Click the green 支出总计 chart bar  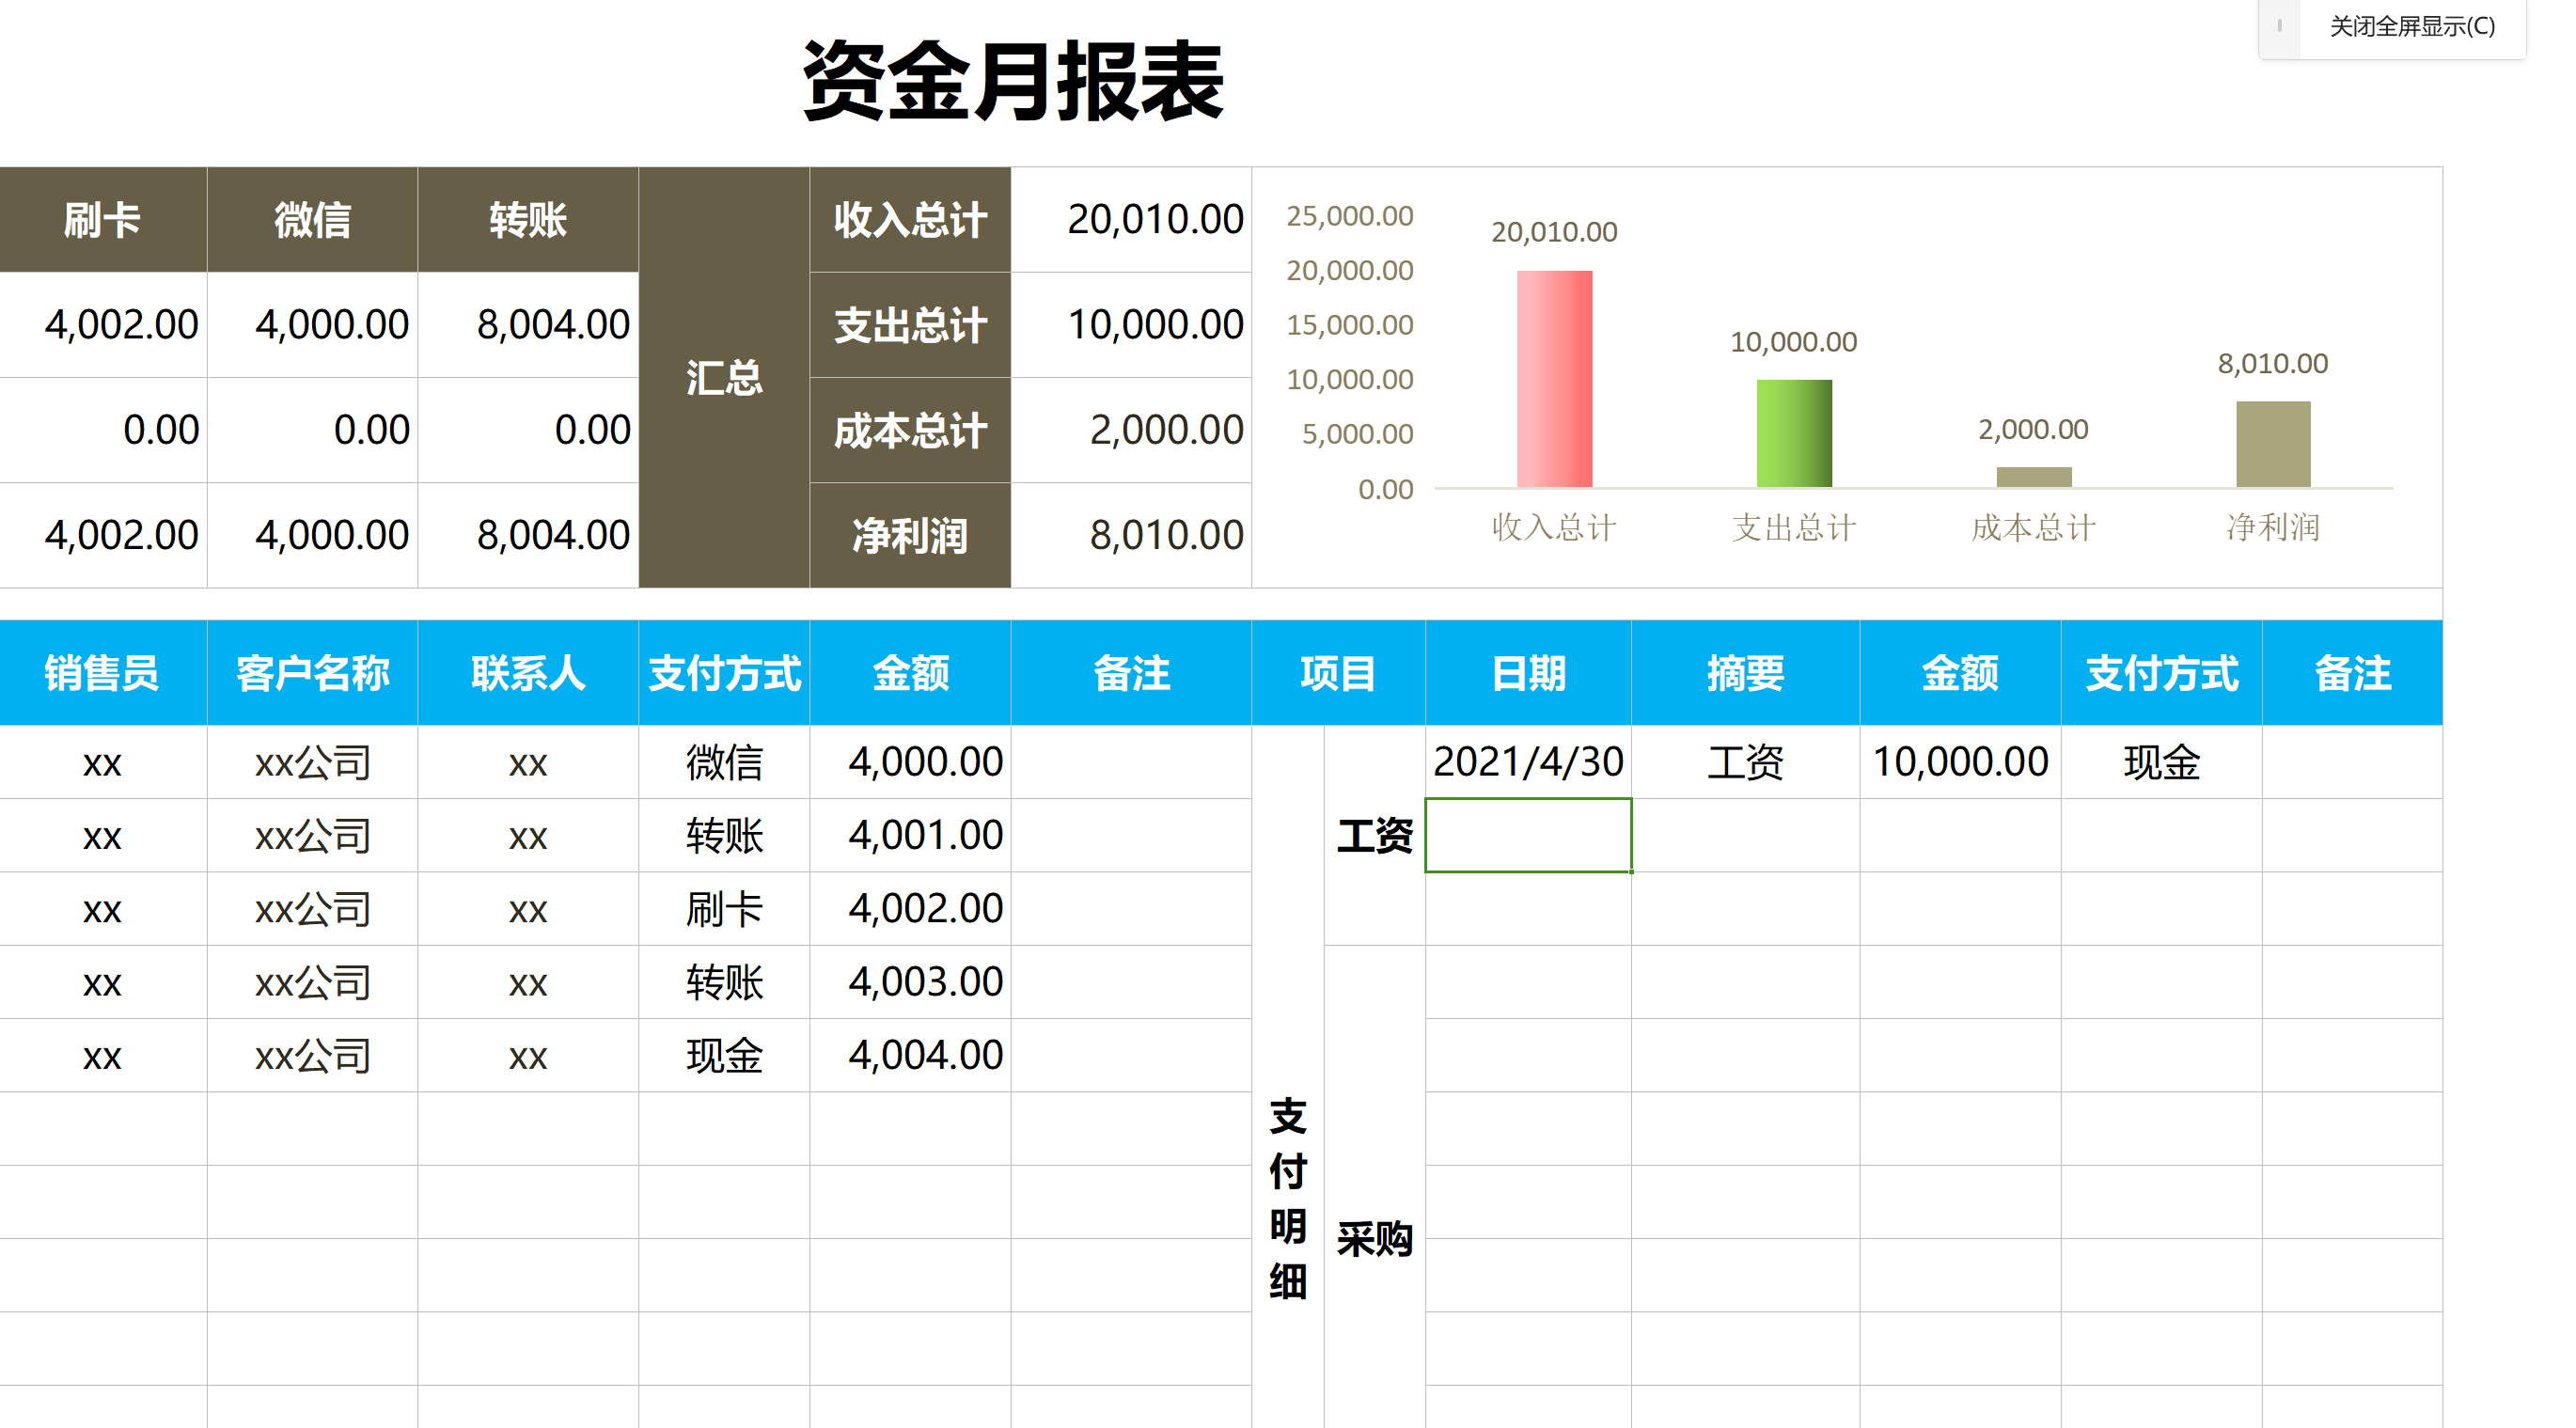pos(1794,433)
